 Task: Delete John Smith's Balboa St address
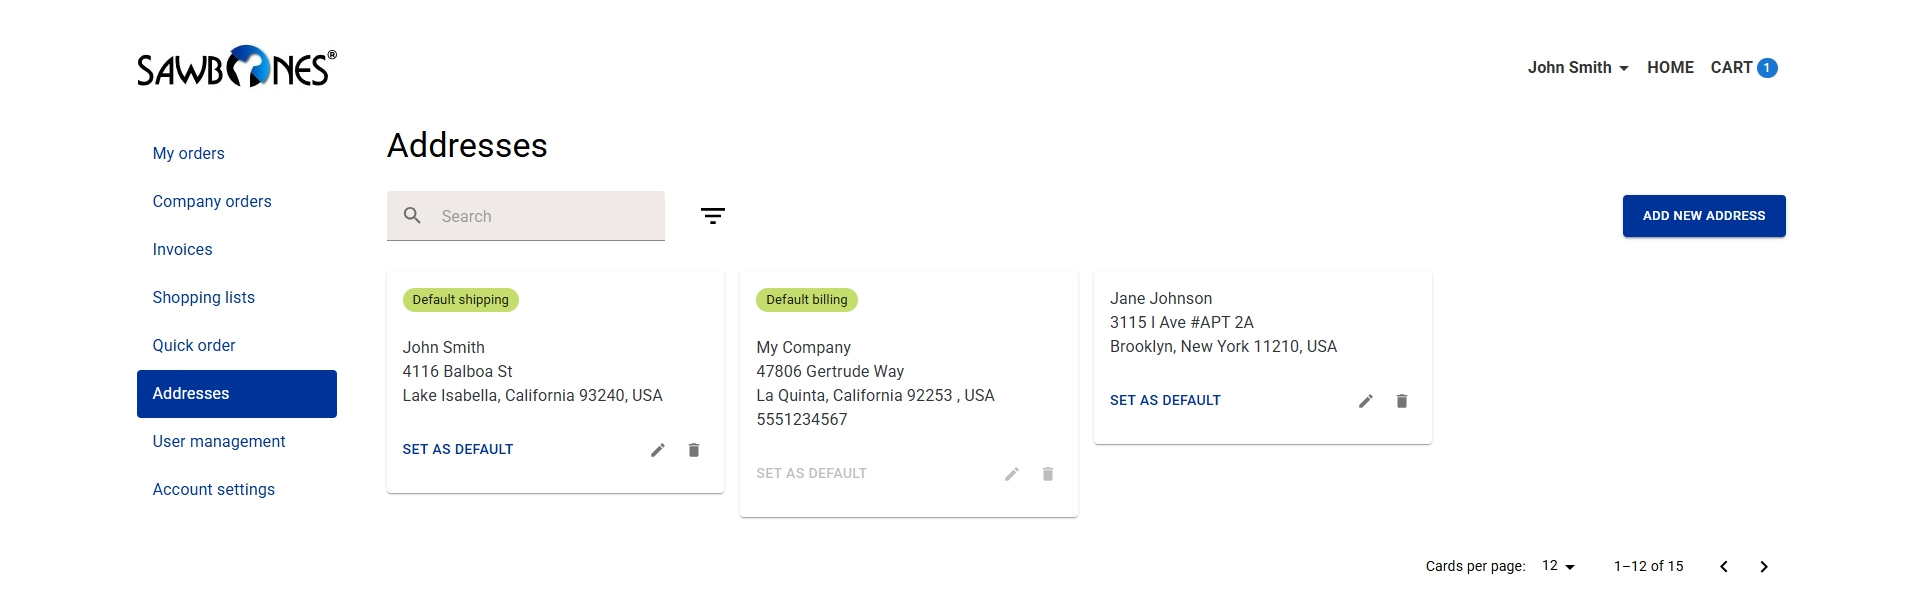click(694, 450)
